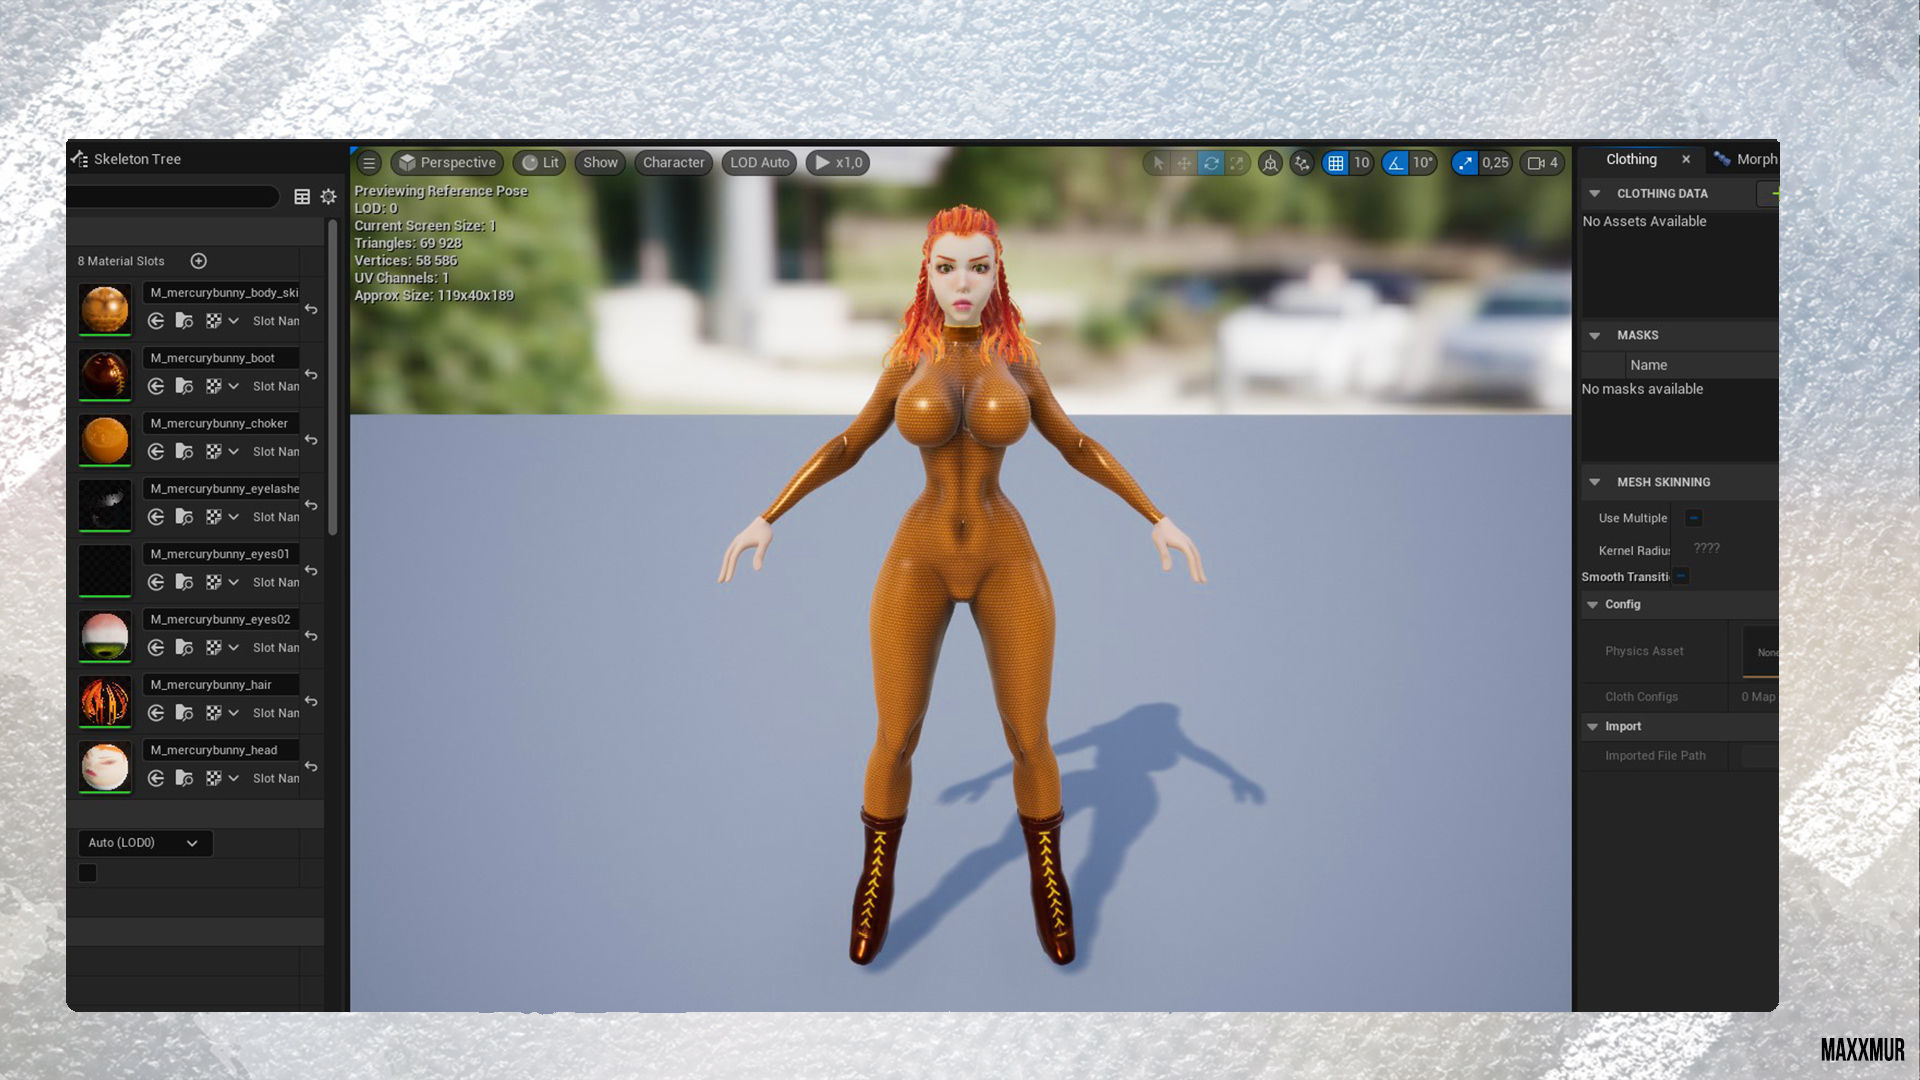1920x1080 pixels.
Task: Collapse the MASKS section
Action: pos(1595,336)
